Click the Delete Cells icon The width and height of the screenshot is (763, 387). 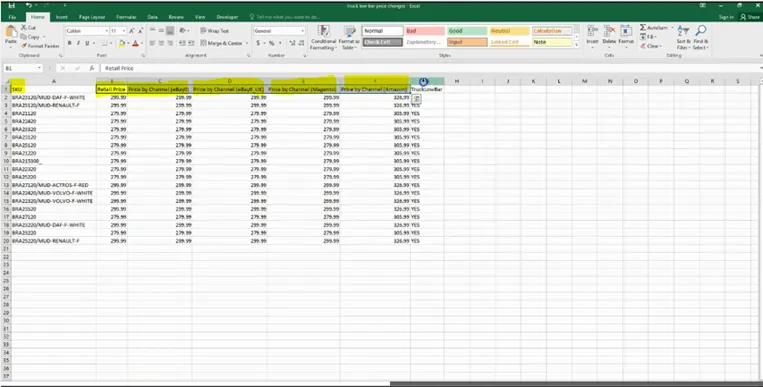609,32
